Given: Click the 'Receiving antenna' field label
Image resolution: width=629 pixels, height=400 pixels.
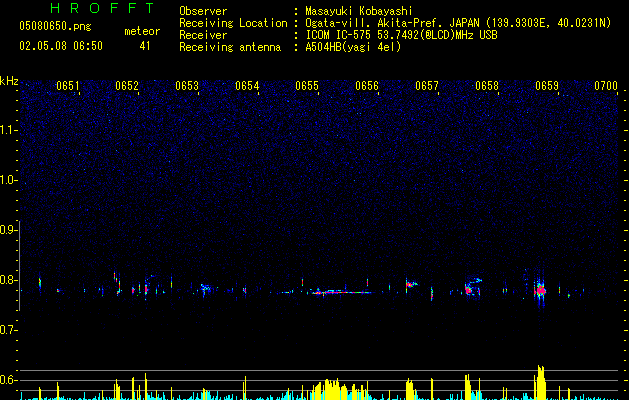Looking at the screenshot, I should (x=230, y=47).
